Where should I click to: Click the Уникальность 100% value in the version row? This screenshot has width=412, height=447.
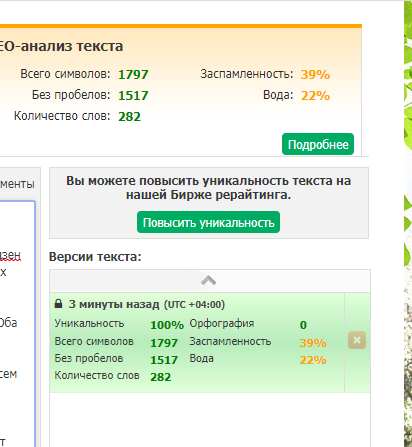tap(167, 325)
